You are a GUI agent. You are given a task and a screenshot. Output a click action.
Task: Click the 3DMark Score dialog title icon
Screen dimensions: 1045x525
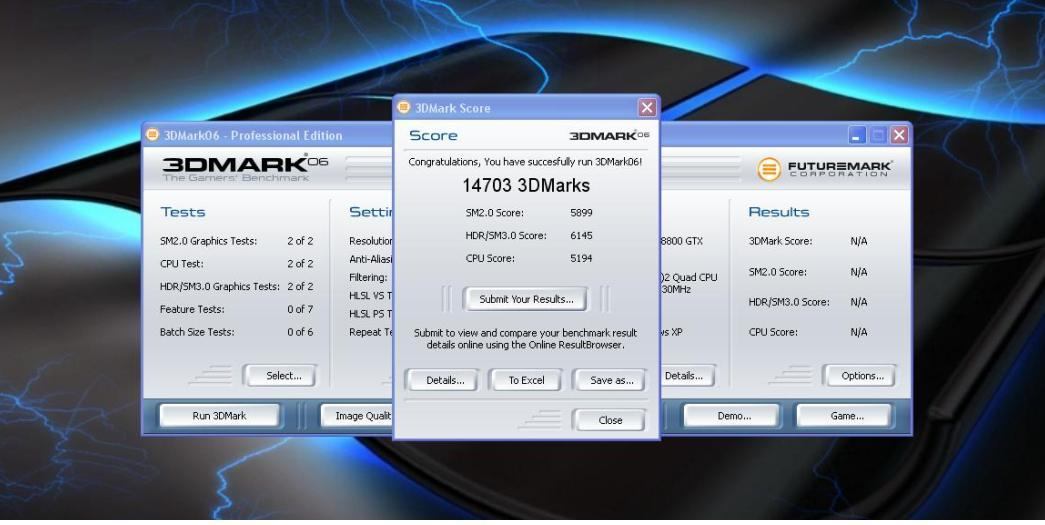tap(403, 107)
